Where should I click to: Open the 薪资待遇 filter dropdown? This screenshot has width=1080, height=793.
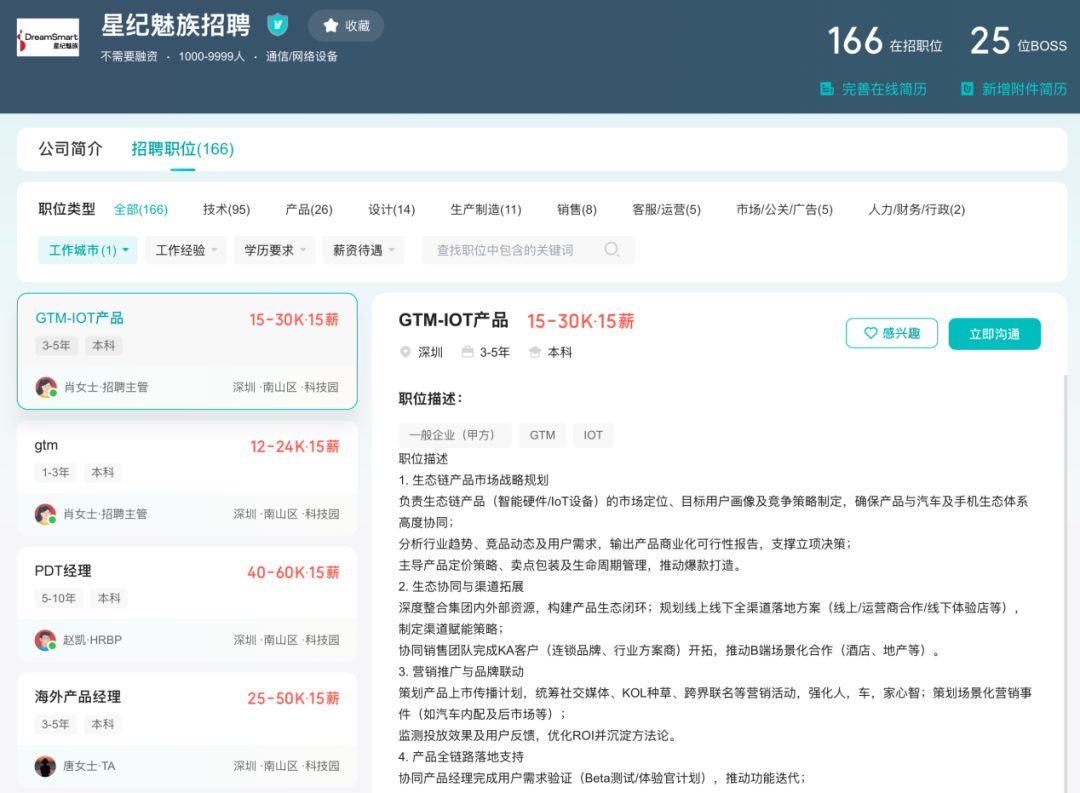(x=363, y=250)
